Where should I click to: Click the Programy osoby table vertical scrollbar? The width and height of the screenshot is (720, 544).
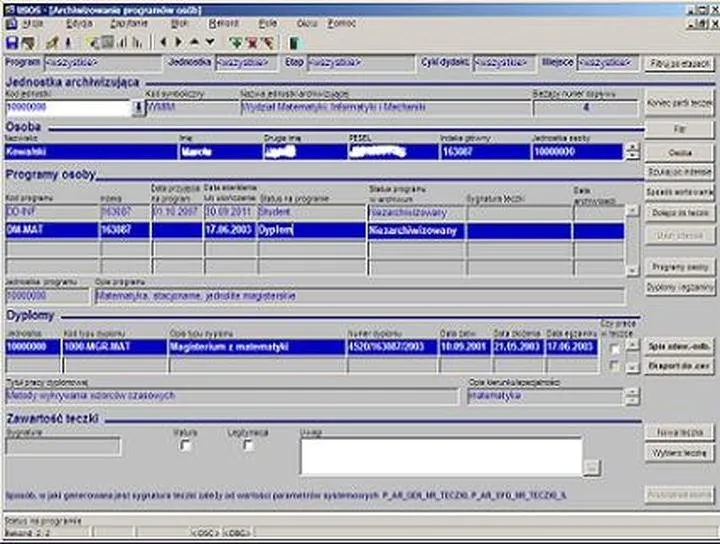tap(631, 240)
